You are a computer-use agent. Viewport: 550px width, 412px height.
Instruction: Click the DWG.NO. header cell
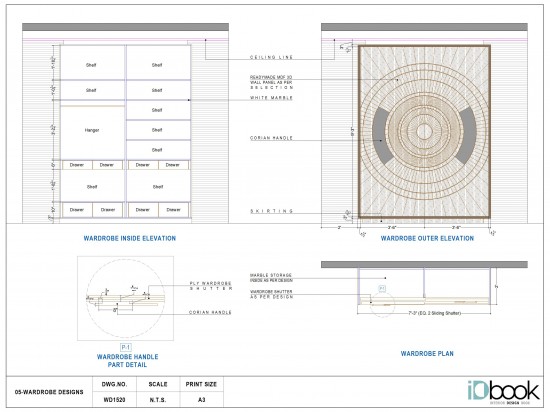(x=114, y=384)
